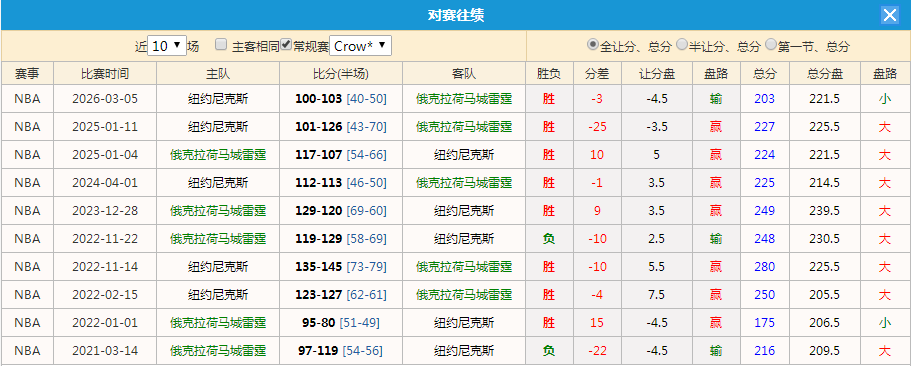Uncheck the 常规赛 checkbox
This screenshot has width=911, height=366.
pyautogui.click(x=286, y=45)
